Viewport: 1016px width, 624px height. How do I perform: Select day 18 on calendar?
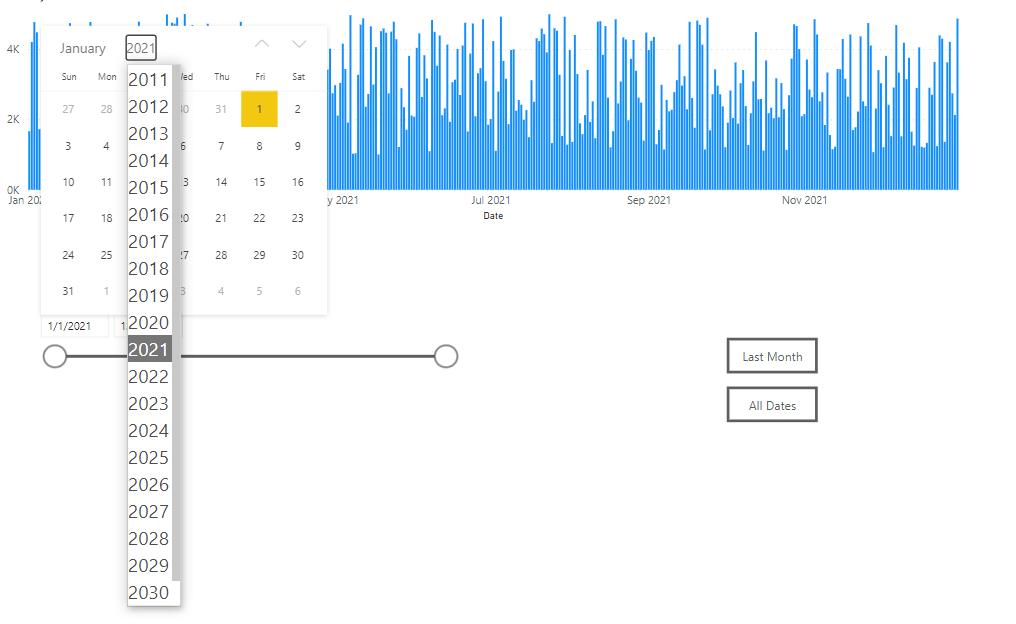[x=106, y=218]
